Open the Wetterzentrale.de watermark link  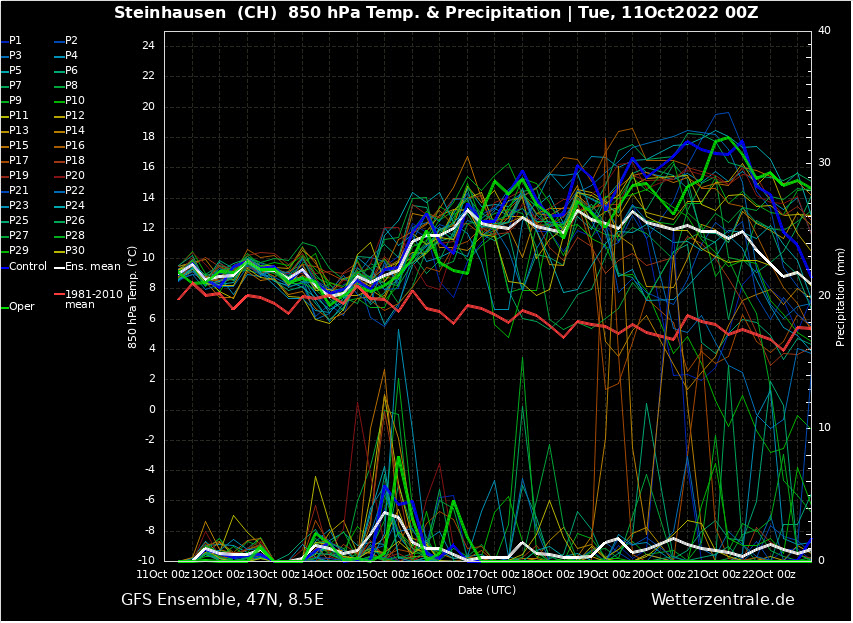722,600
